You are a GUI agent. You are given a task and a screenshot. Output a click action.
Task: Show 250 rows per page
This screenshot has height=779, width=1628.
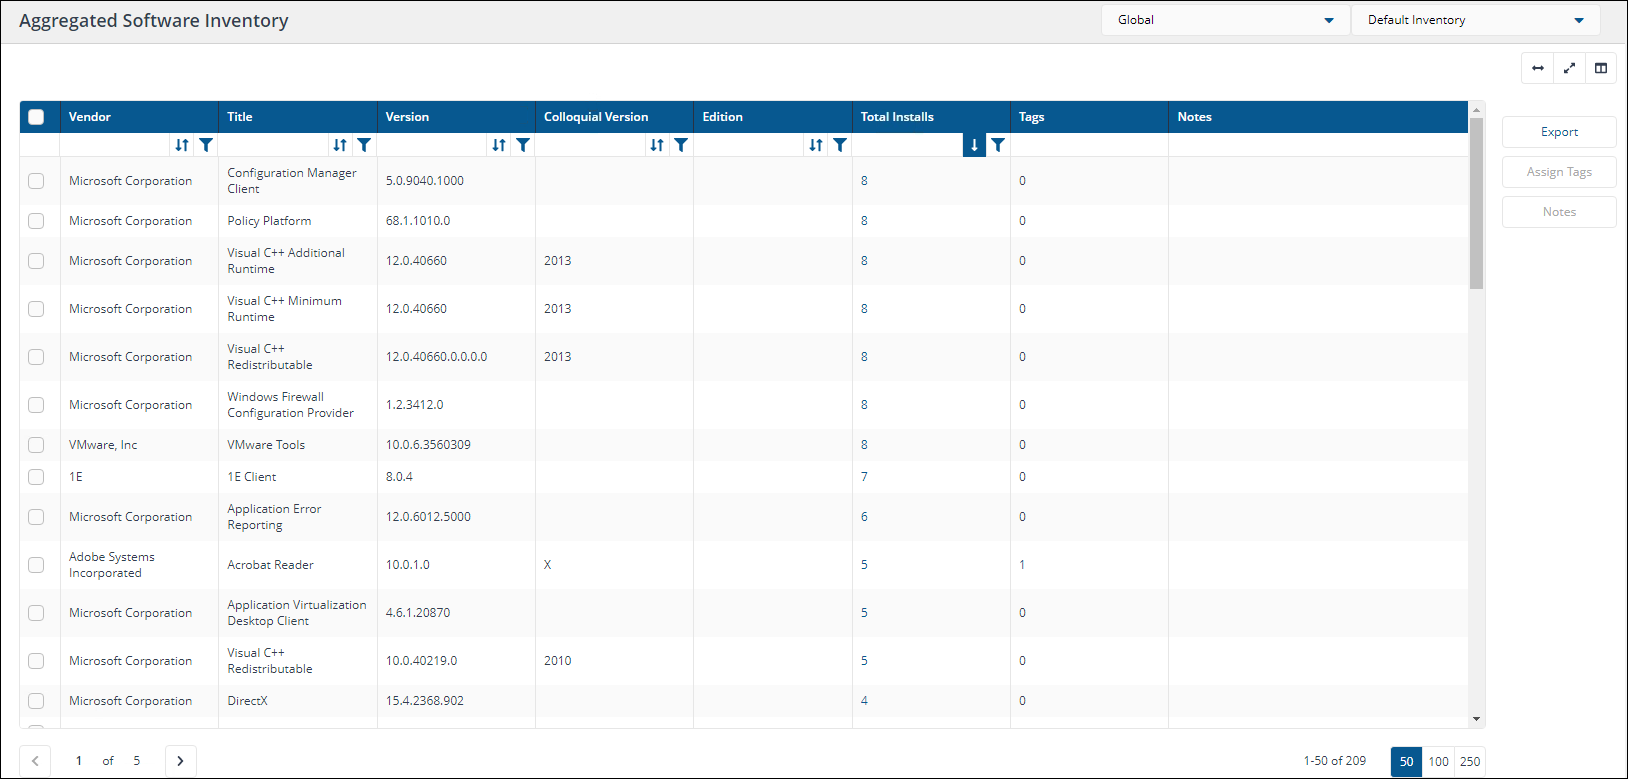point(1469,761)
